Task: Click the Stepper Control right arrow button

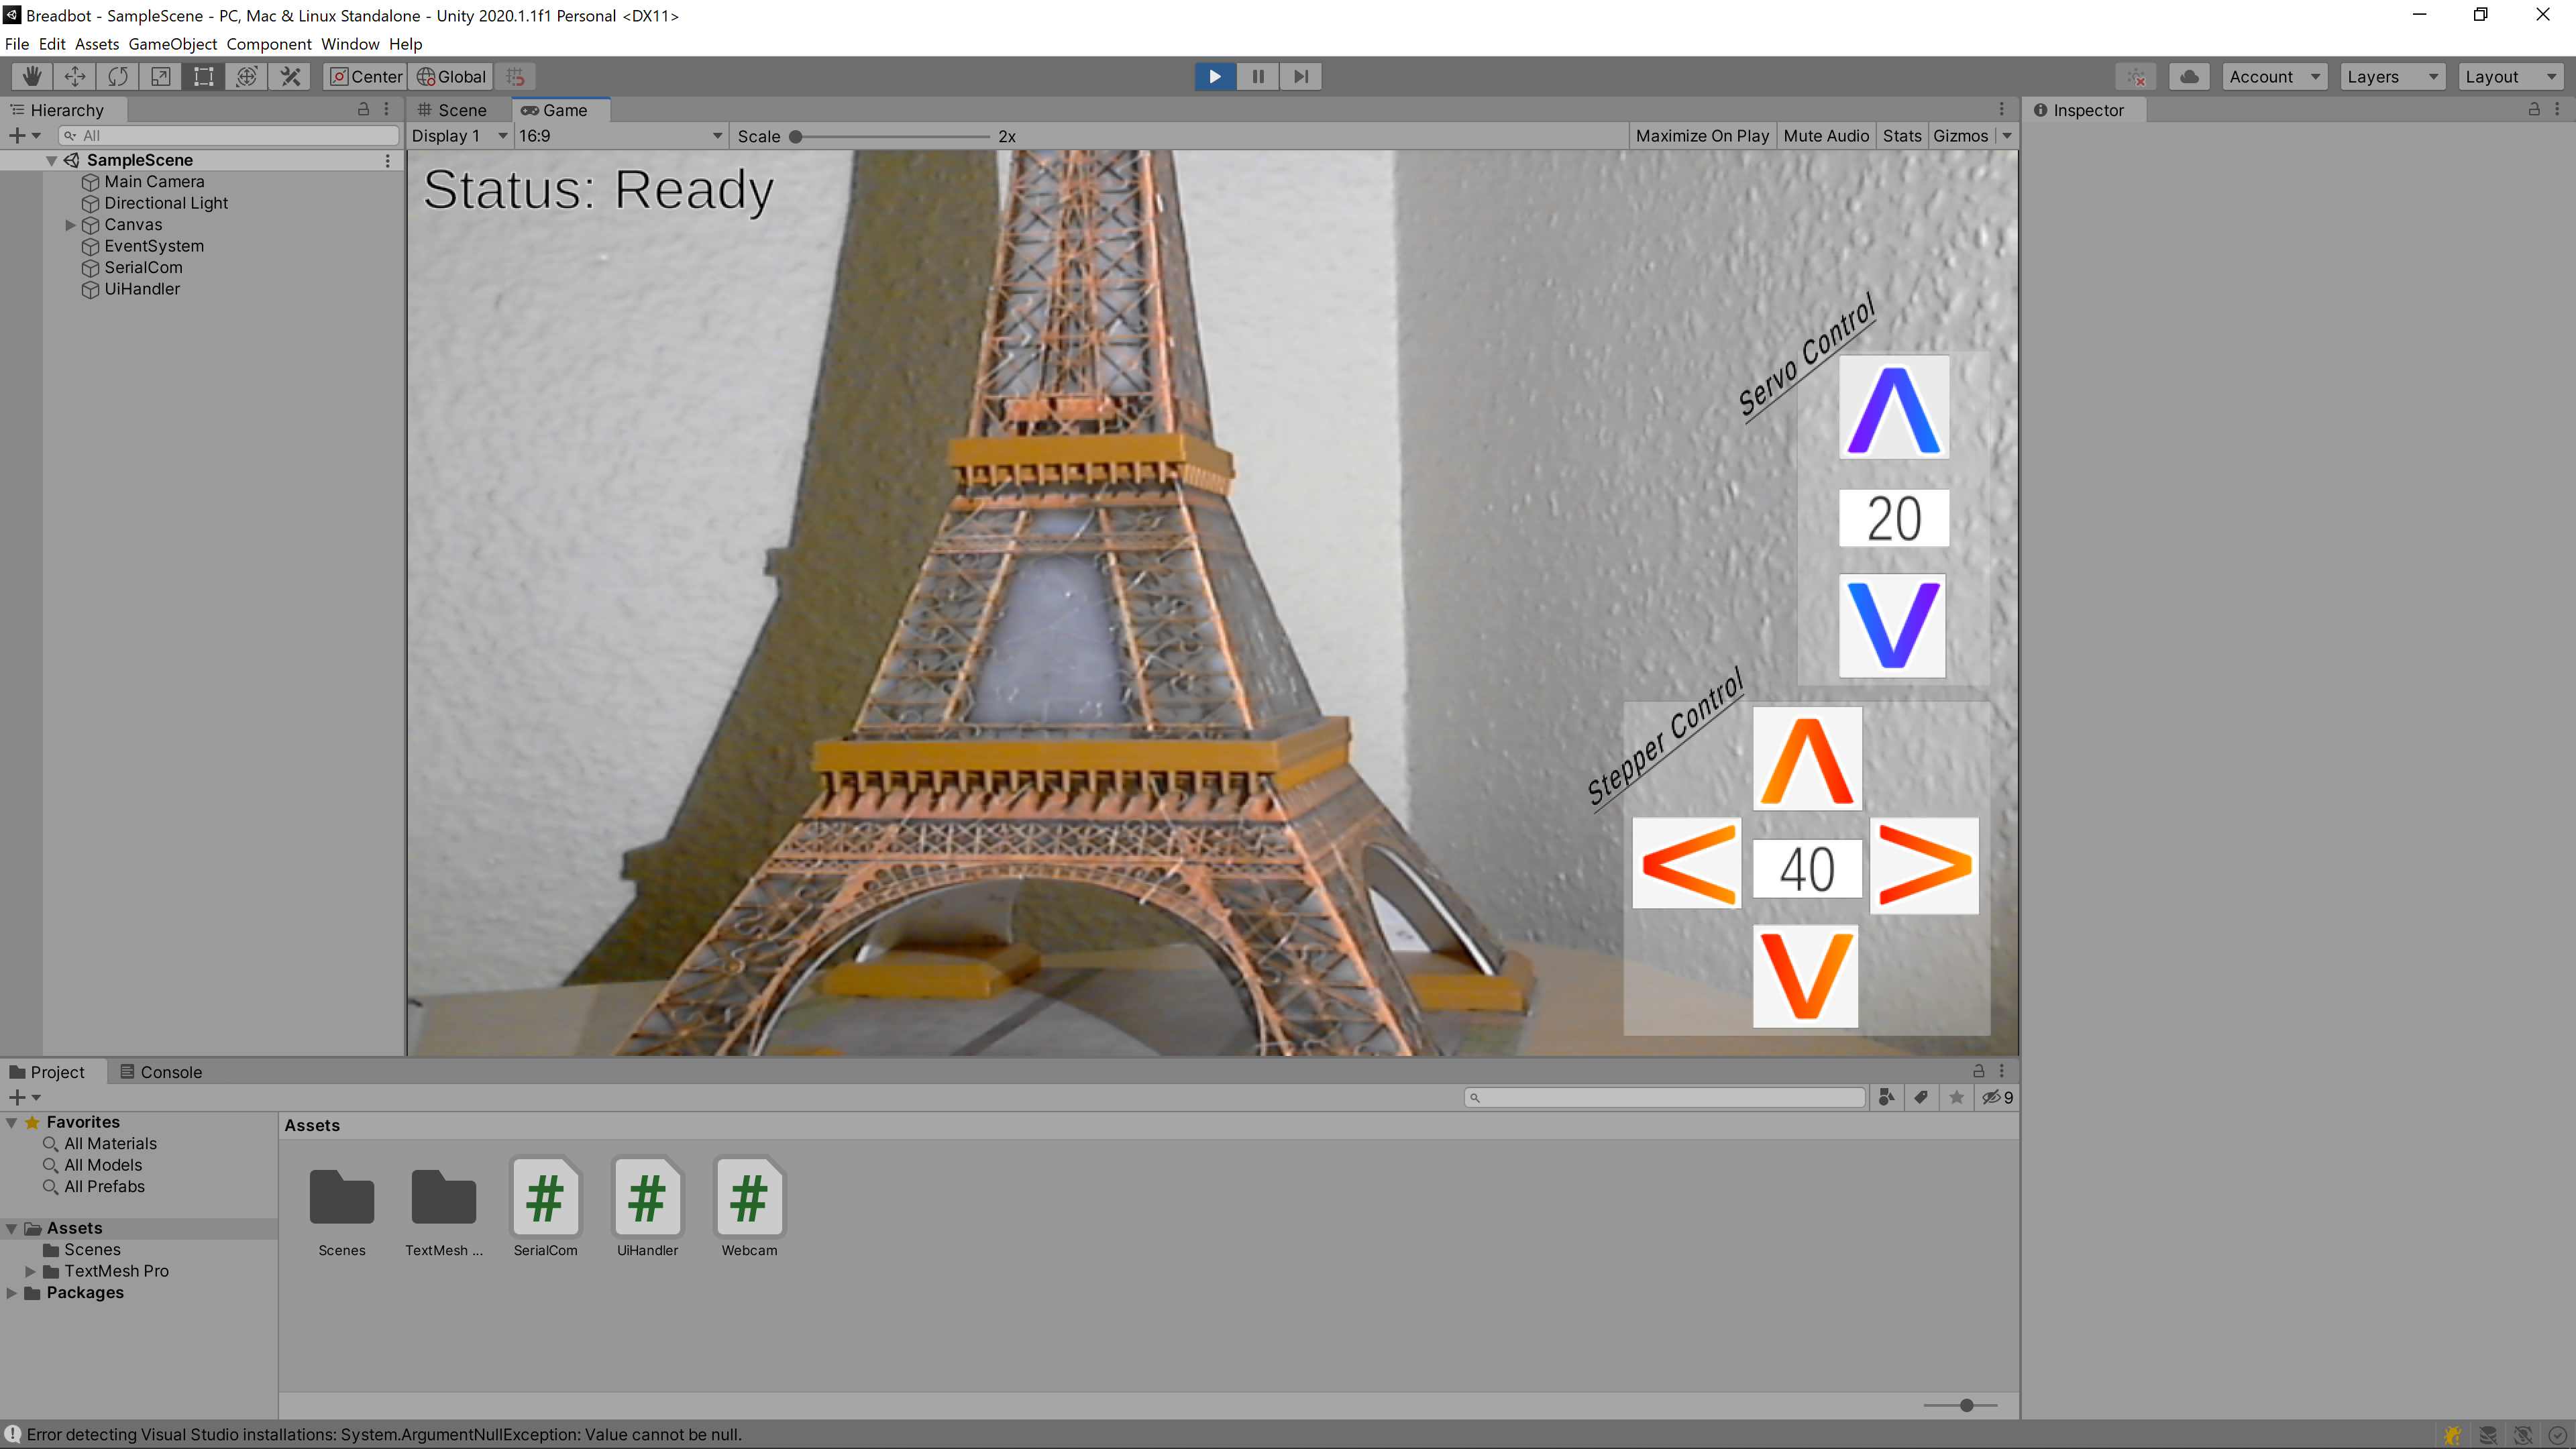Action: pos(1925,865)
